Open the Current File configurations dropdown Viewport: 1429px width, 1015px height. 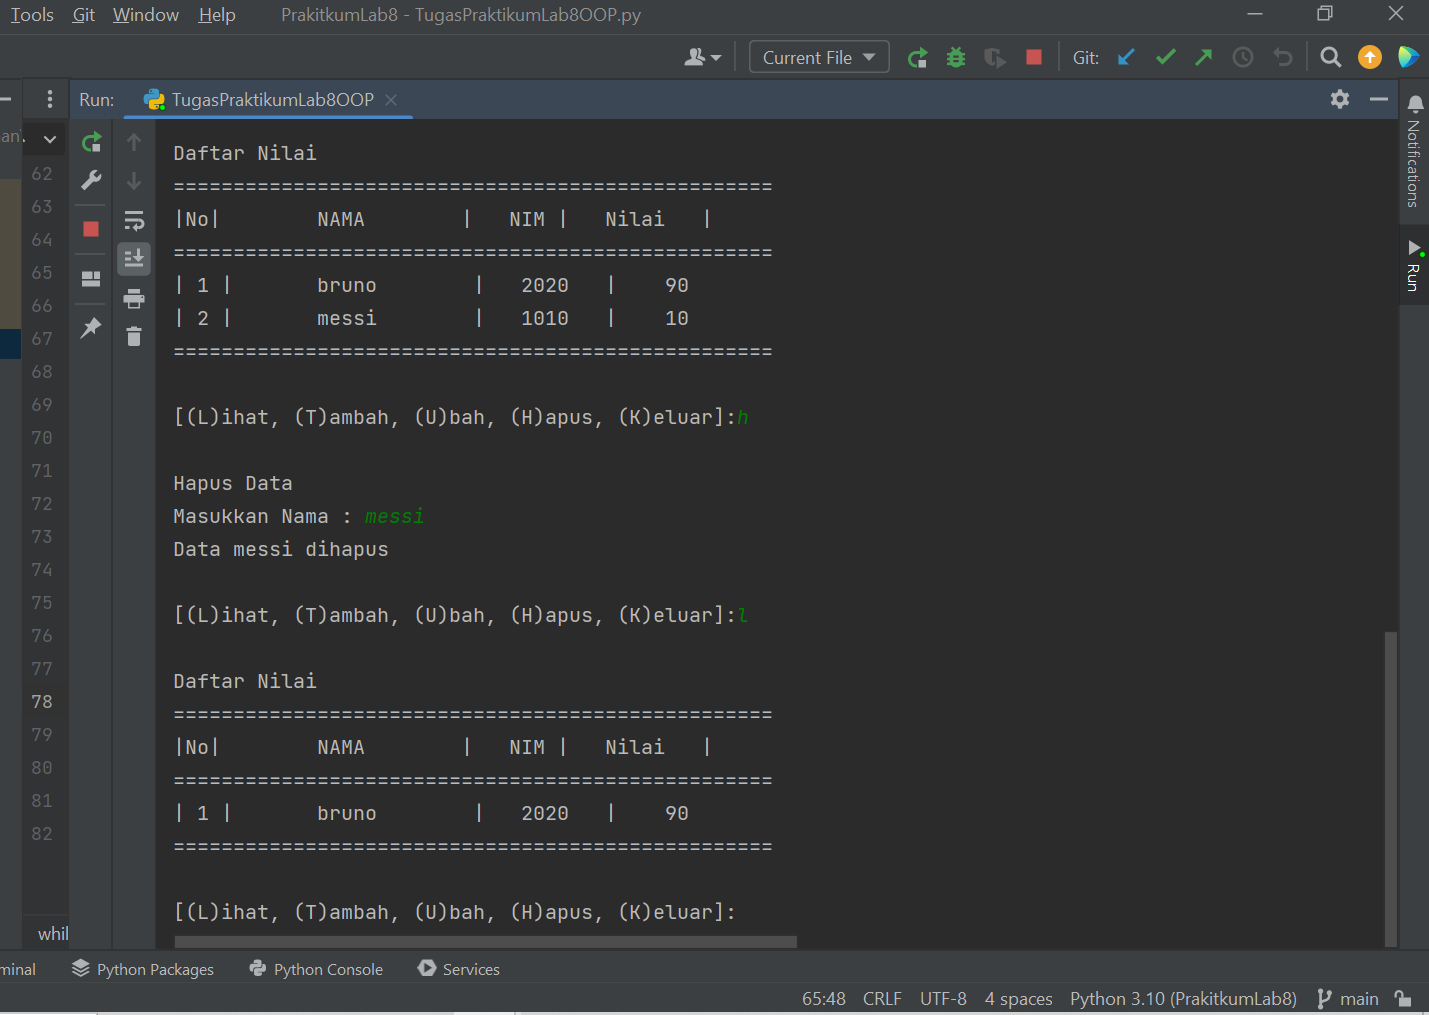pos(818,57)
